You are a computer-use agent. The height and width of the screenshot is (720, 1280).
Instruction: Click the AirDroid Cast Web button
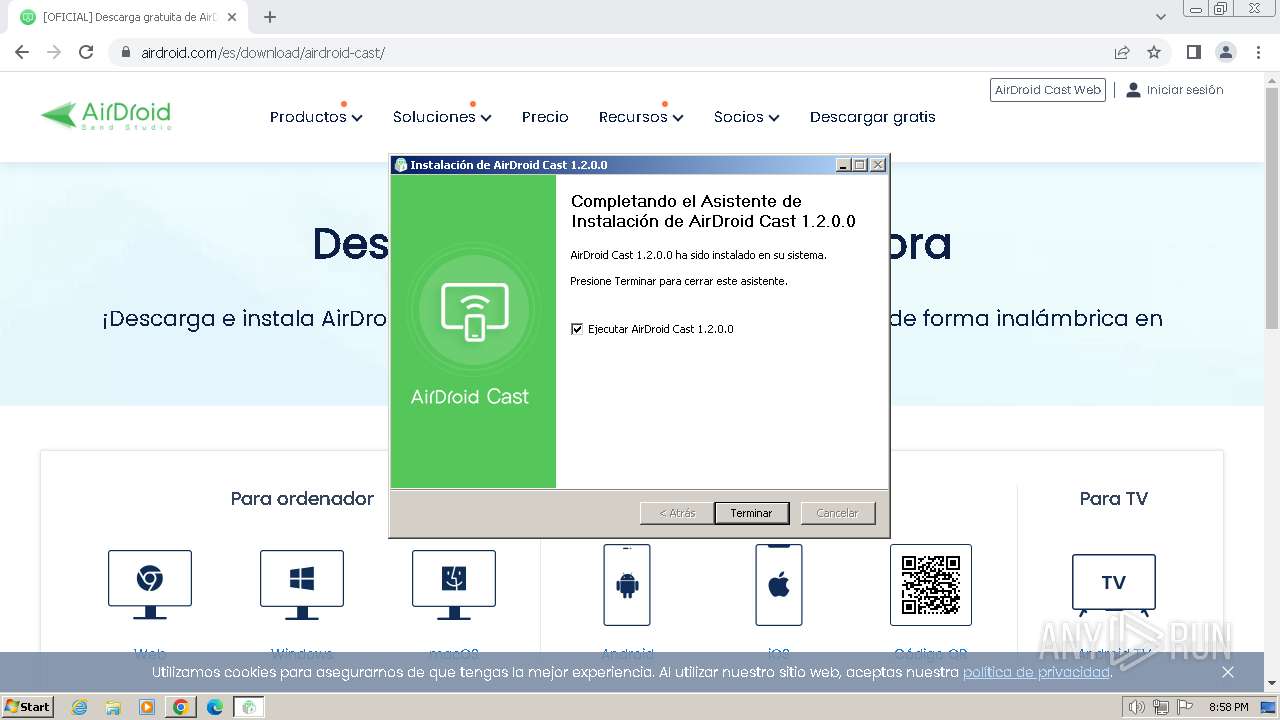1048,90
